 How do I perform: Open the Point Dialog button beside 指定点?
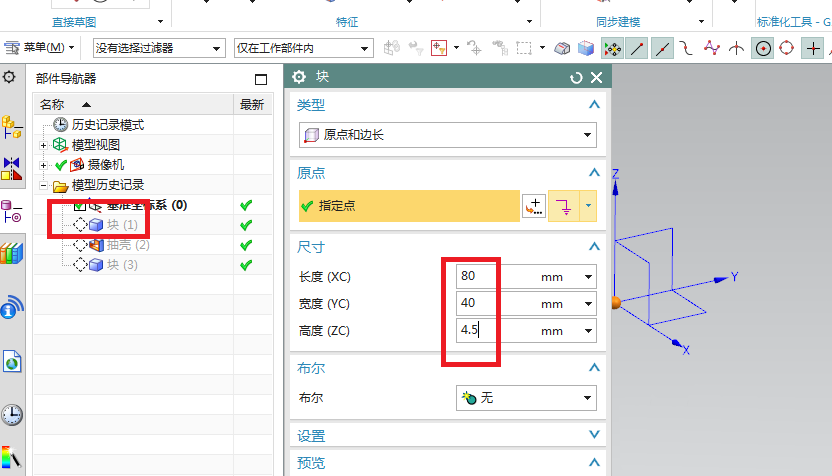(x=534, y=206)
